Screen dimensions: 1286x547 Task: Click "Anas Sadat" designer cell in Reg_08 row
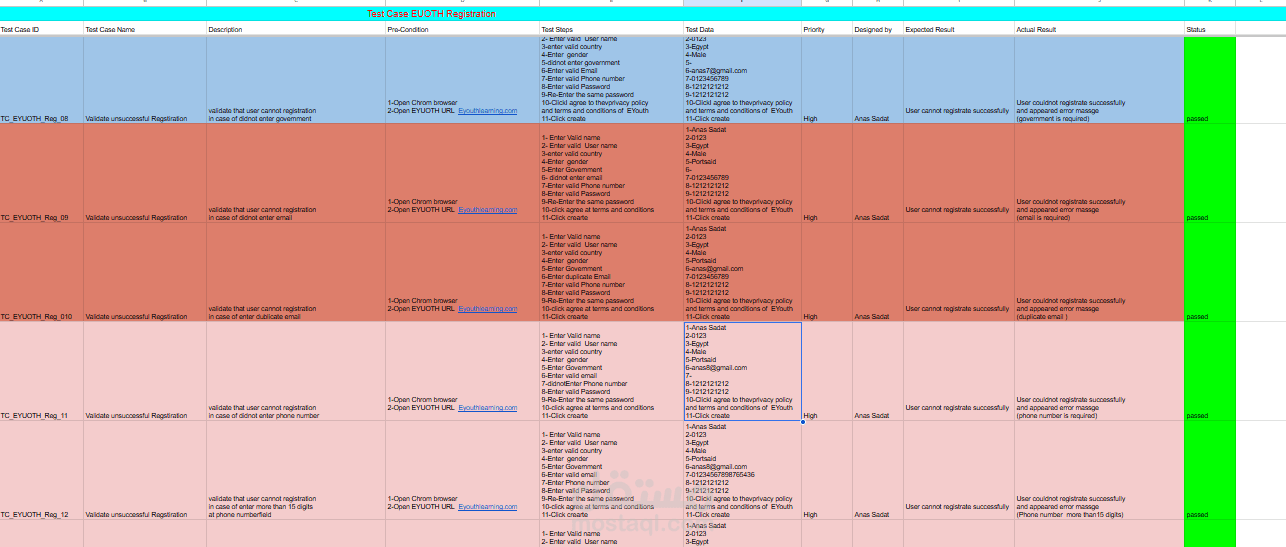[877, 81]
